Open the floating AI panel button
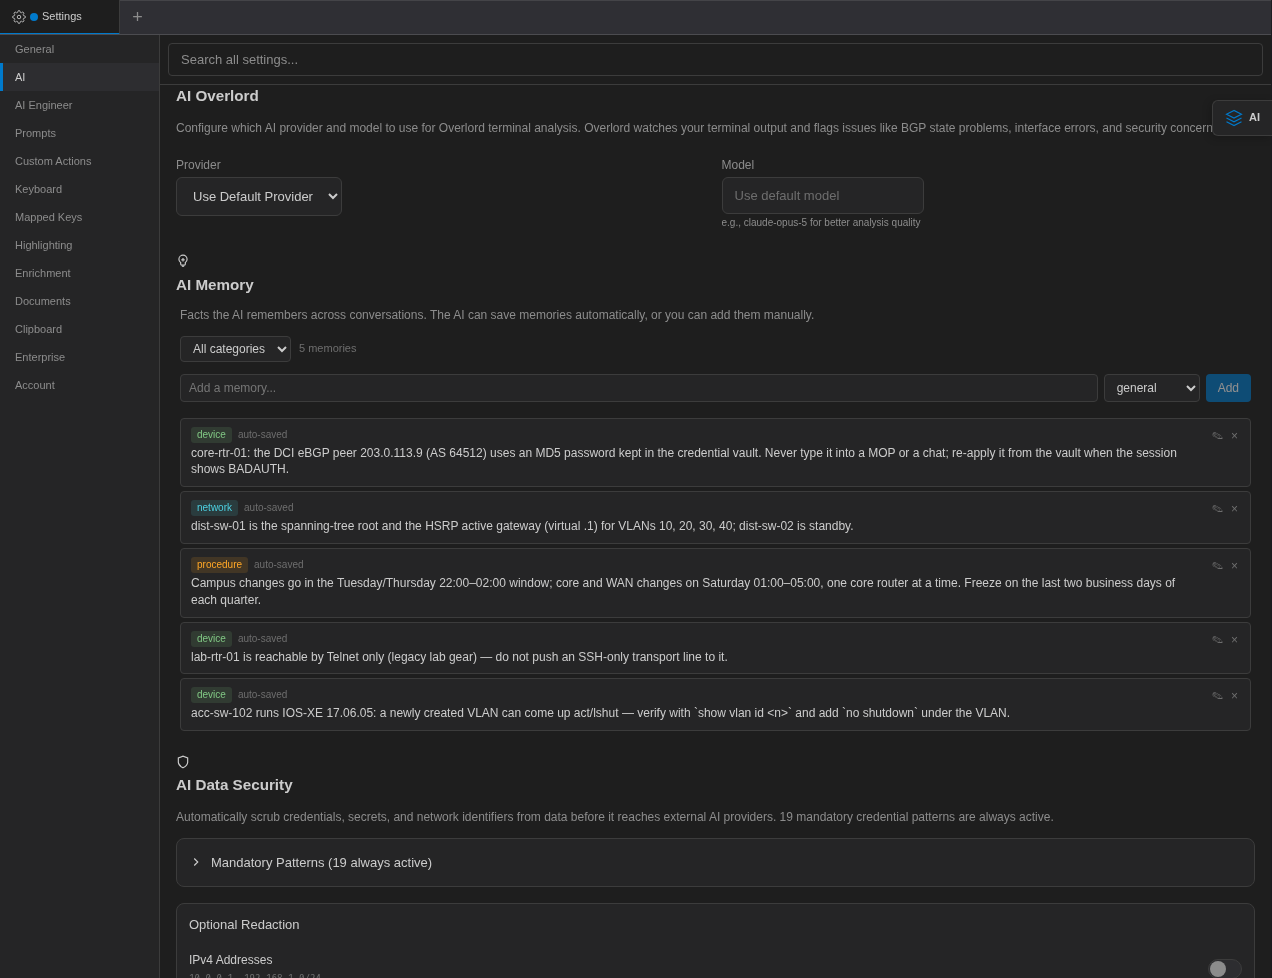The image size is (1272, 978). pos(1242,117)
